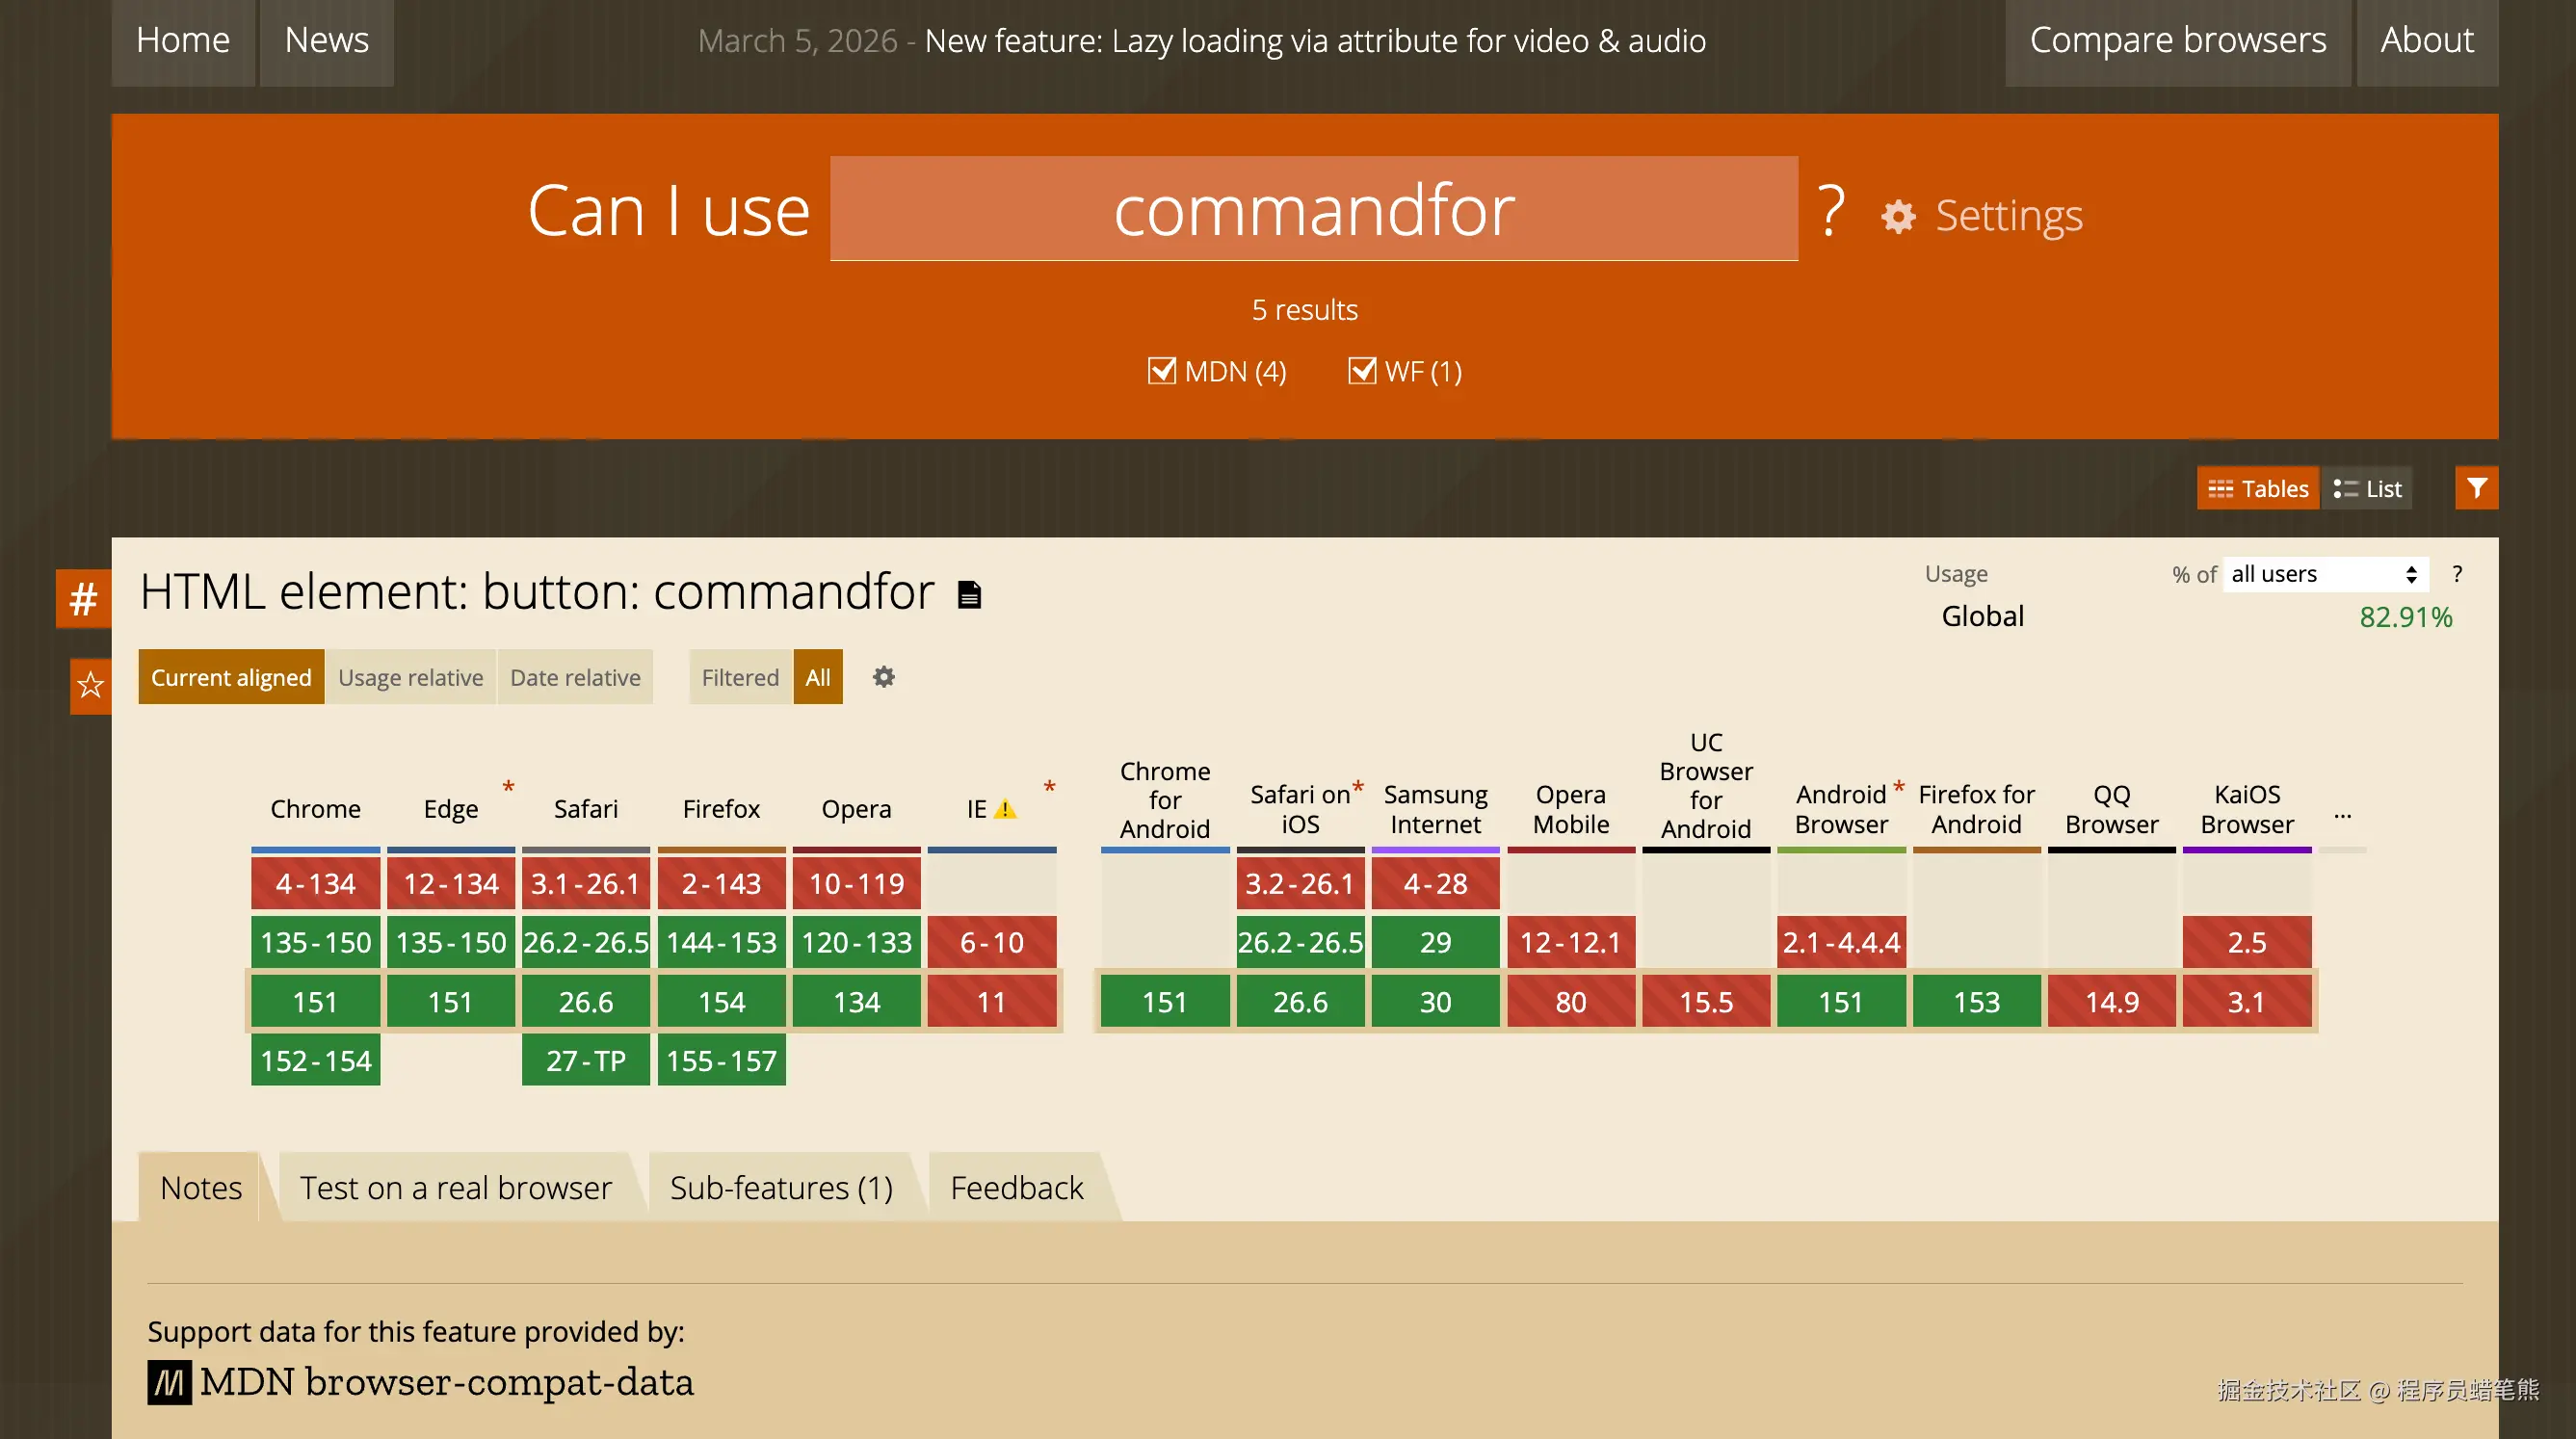Viewport: 2576px width, 1439px height.
Task: Click IE version cell 11
Action: pos(992,1001)
